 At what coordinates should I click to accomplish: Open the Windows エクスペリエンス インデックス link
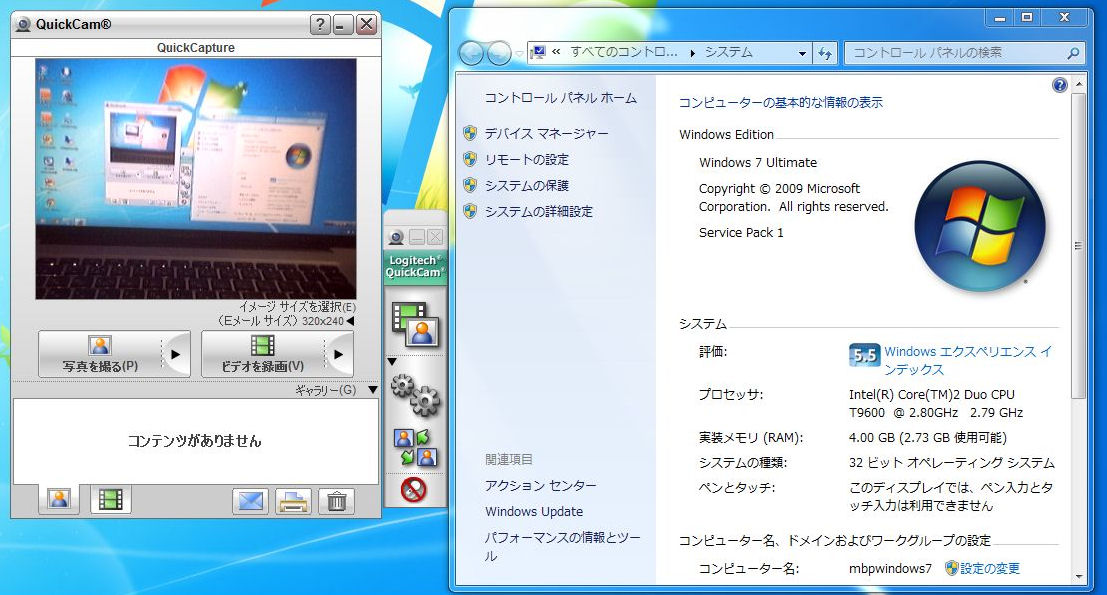coord(968,361)
